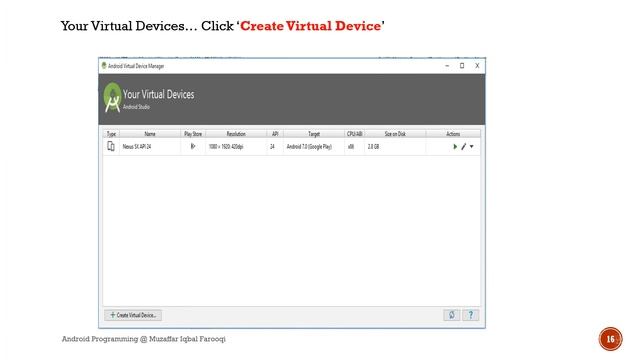Image resolution: width=640 pixels, height=360 pixels.
Task: Sort by the Resolution column header
Action: coord(236,134)
